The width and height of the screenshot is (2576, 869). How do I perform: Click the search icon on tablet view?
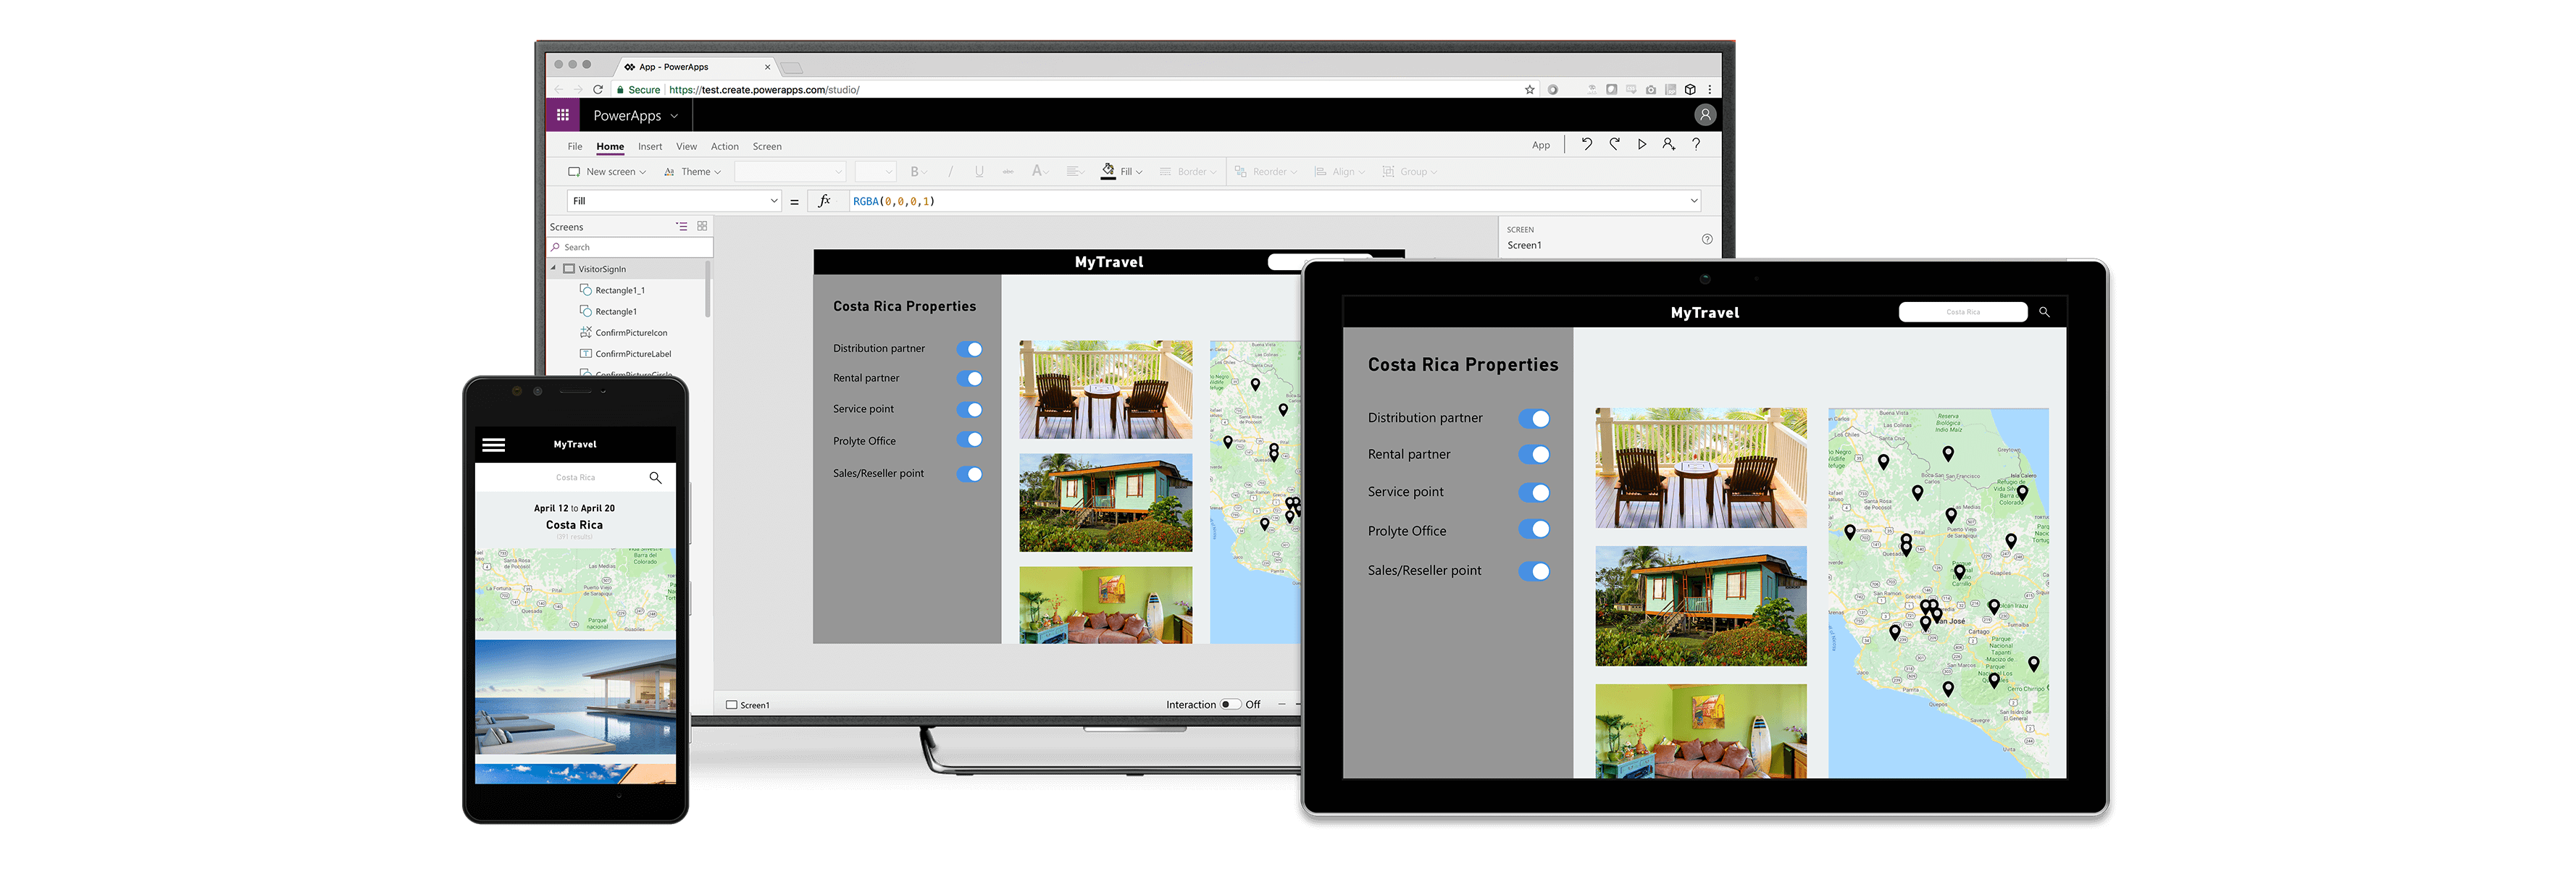[x=2044, y=312]
